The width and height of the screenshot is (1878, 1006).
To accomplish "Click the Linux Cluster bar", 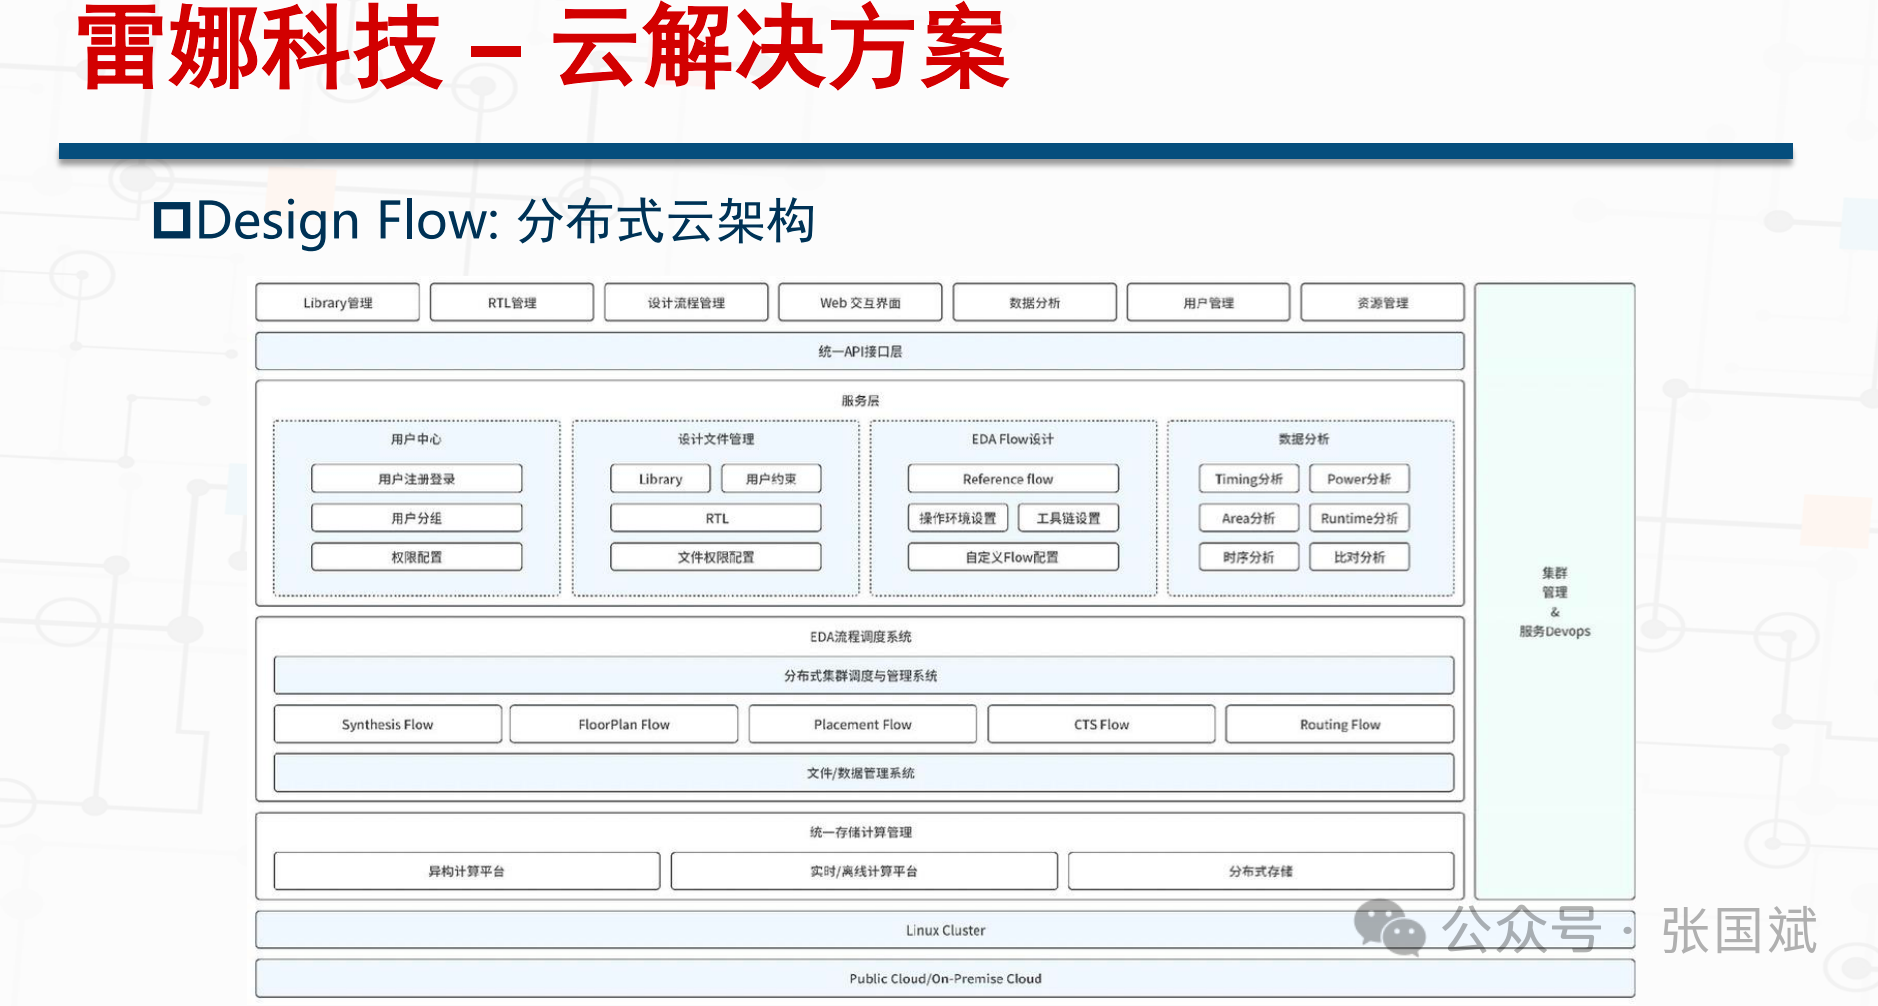I will [x=945, y=930].
